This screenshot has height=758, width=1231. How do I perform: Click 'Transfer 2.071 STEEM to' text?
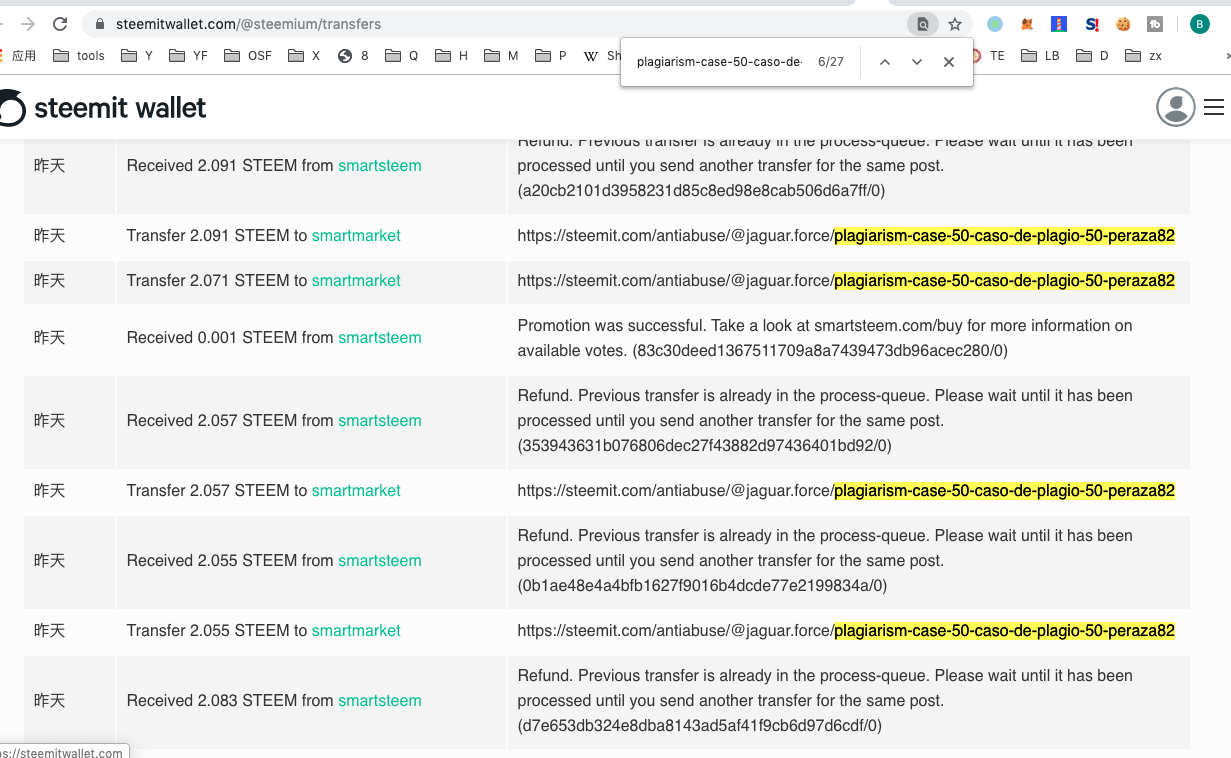[x=217, y=280]
